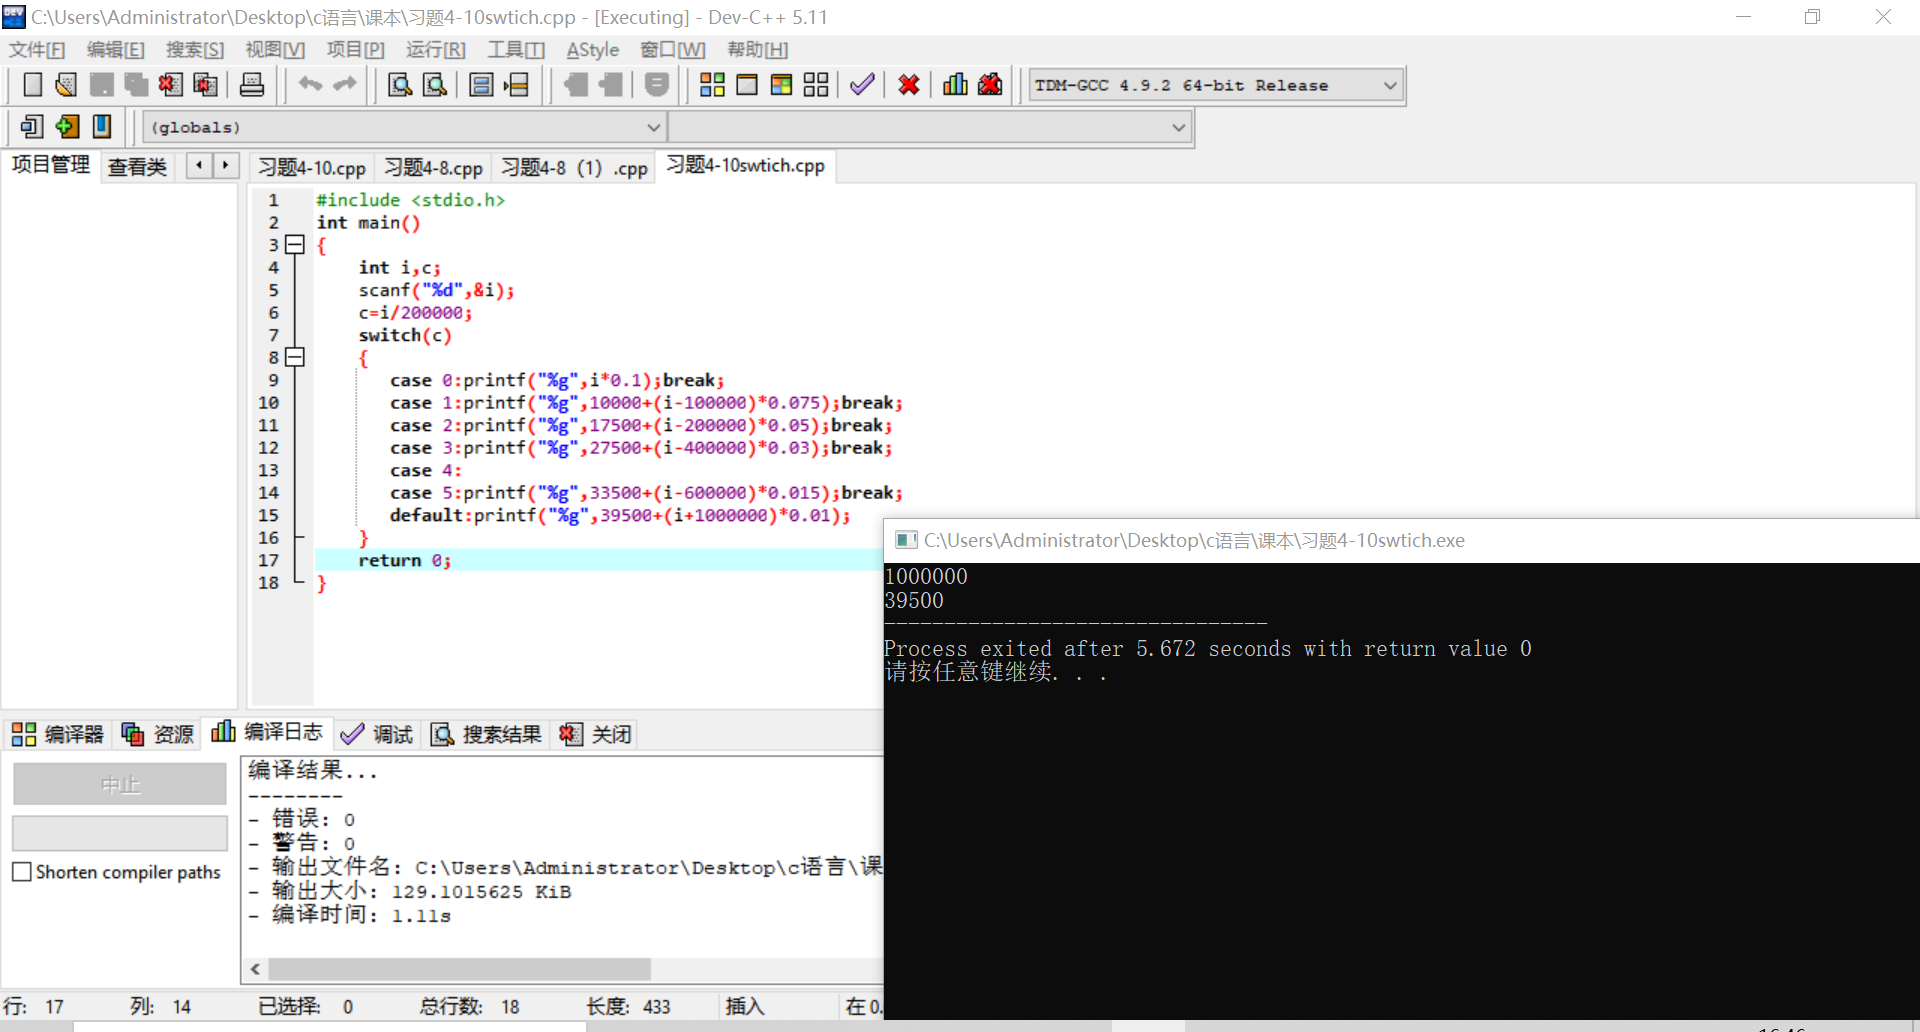Open the 调试 bottom tab
The height and width of the screenshot is (1032, 1920).
[x=377, y=735]
